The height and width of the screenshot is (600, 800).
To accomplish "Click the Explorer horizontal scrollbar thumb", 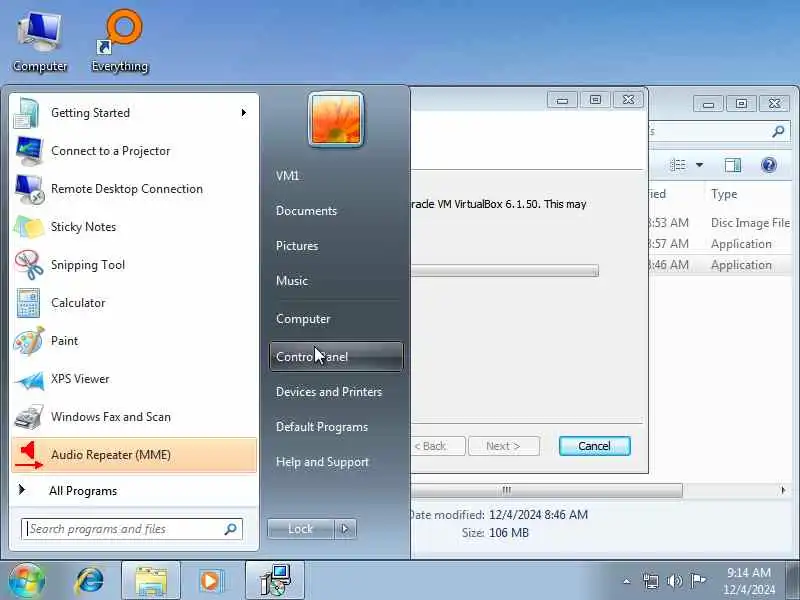I will [546, 491].
